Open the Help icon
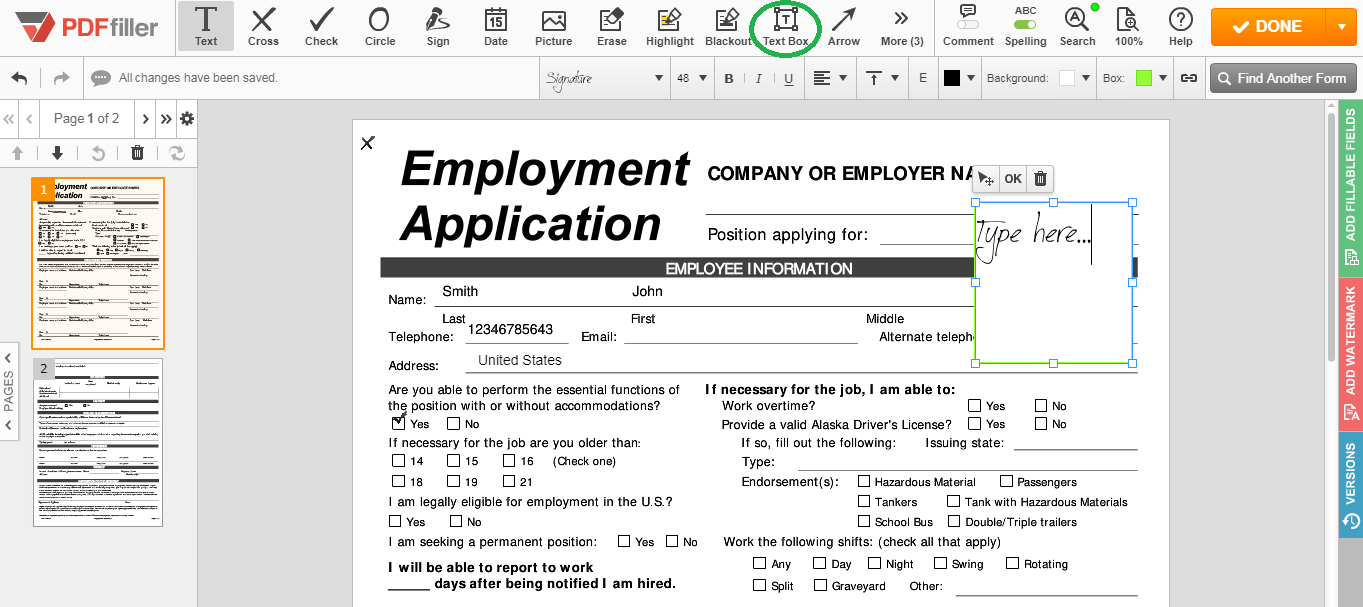The width and height of the screenshot is (1363, 607). [1180, 27]
